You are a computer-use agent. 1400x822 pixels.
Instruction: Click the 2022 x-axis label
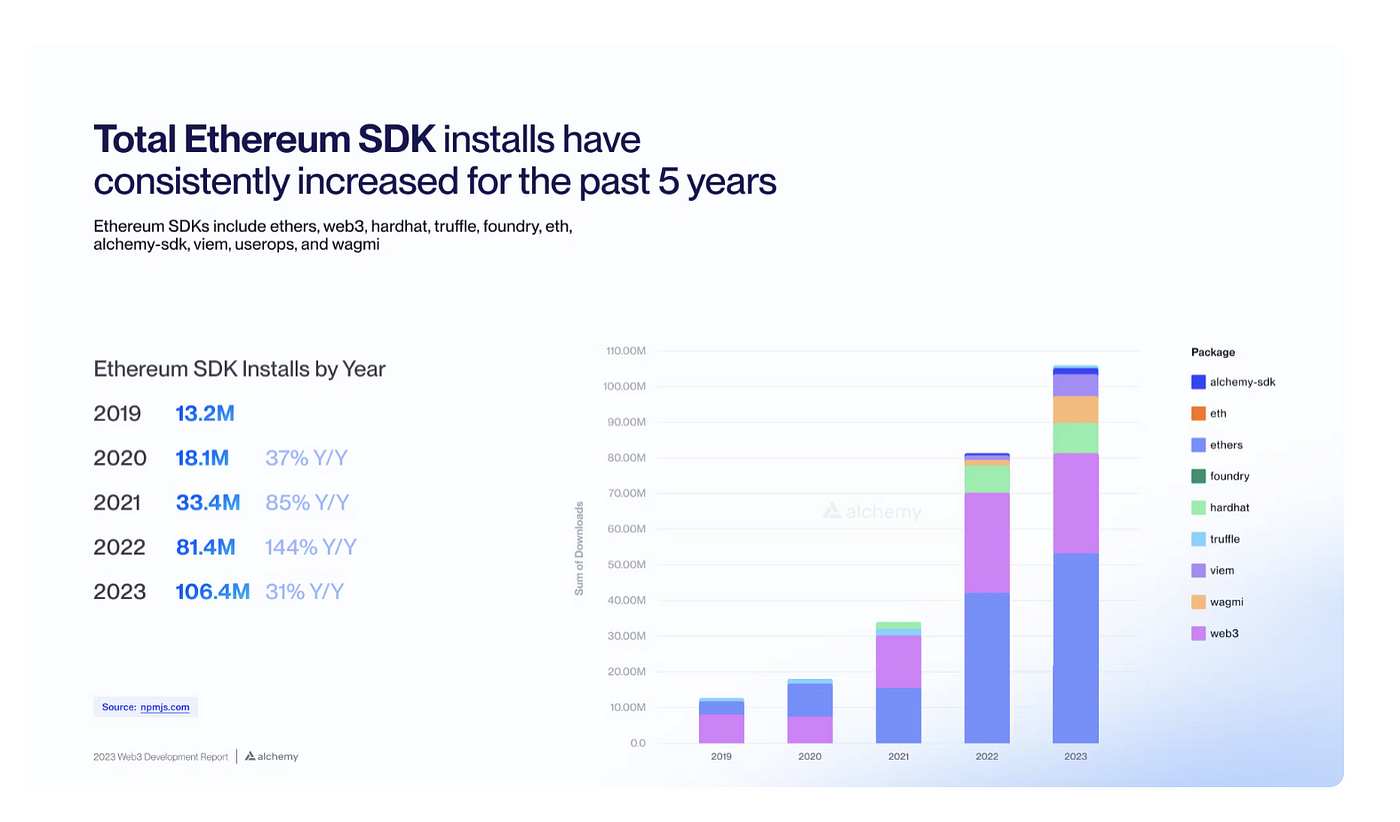click(987, 756)
